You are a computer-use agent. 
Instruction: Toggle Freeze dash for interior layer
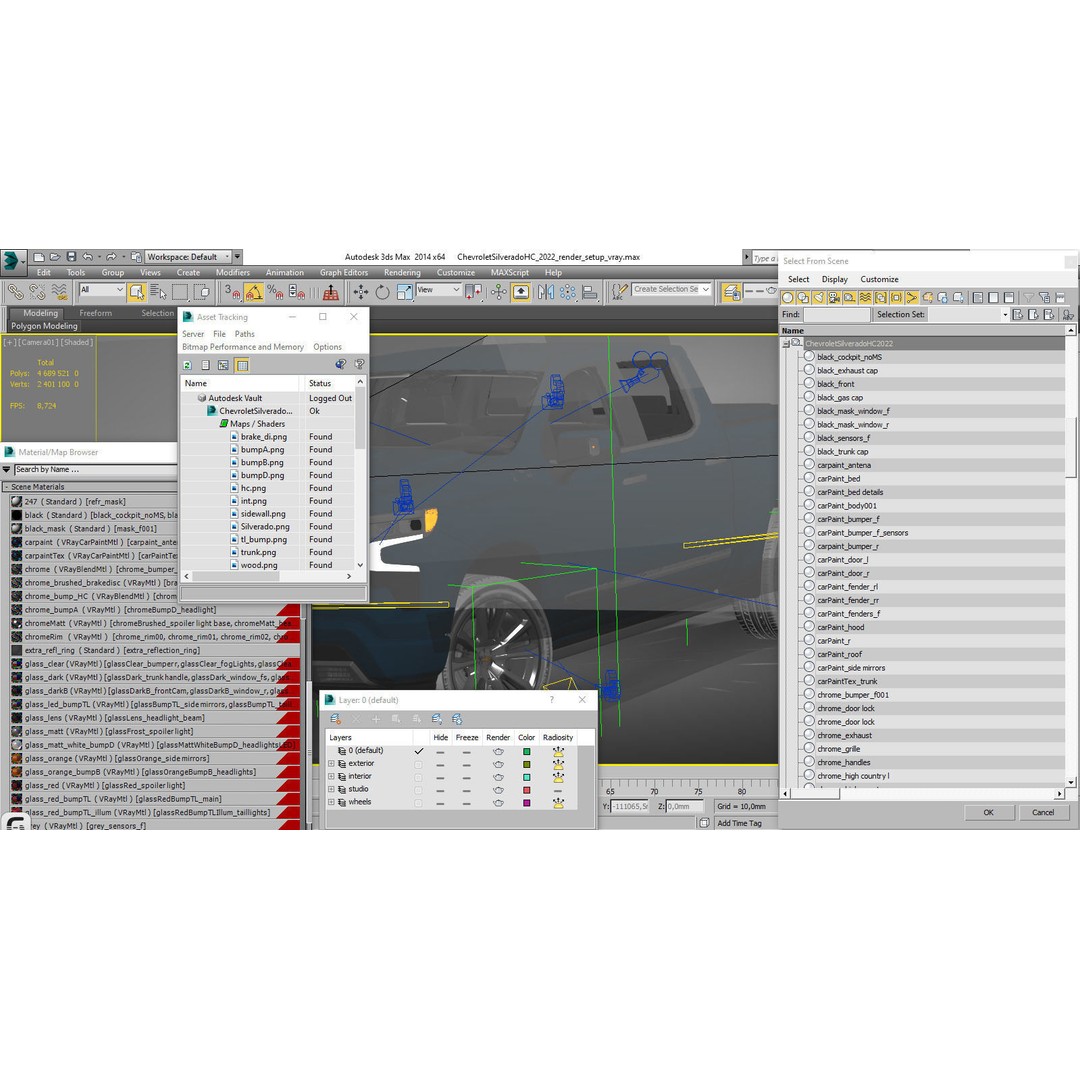466,777
